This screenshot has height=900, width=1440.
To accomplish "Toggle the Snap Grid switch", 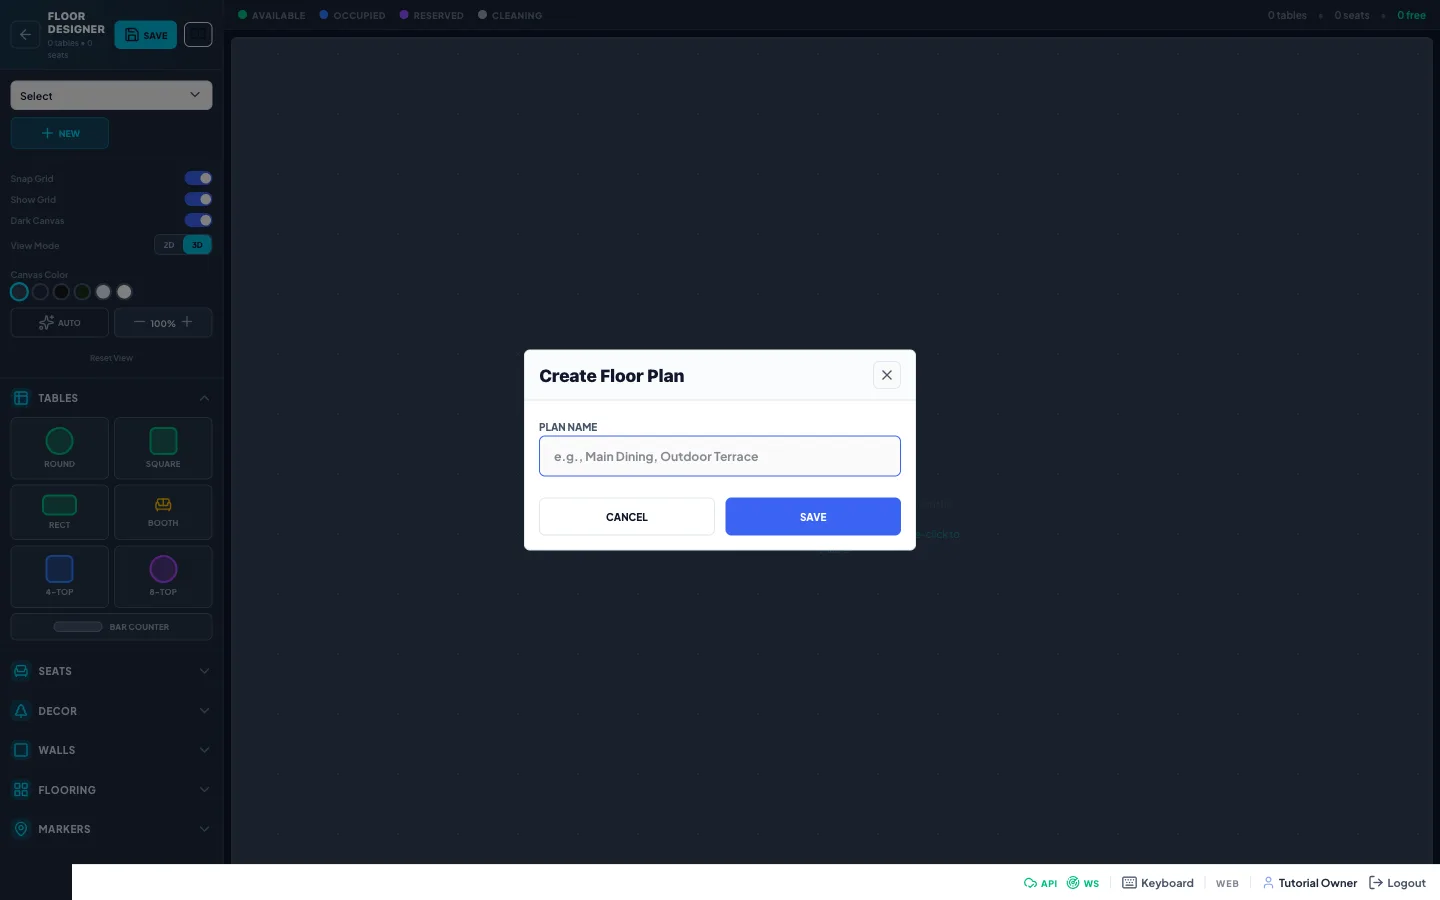I will coord(198,178).
